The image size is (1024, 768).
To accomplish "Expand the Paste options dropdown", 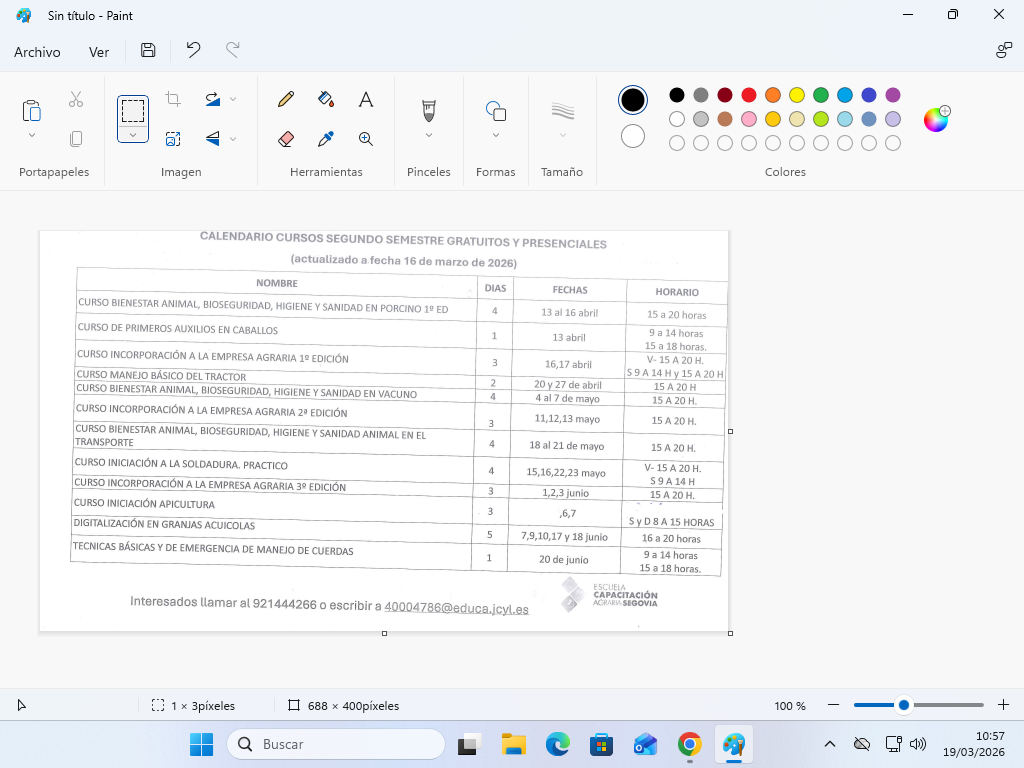I will (x=32, y=136).
